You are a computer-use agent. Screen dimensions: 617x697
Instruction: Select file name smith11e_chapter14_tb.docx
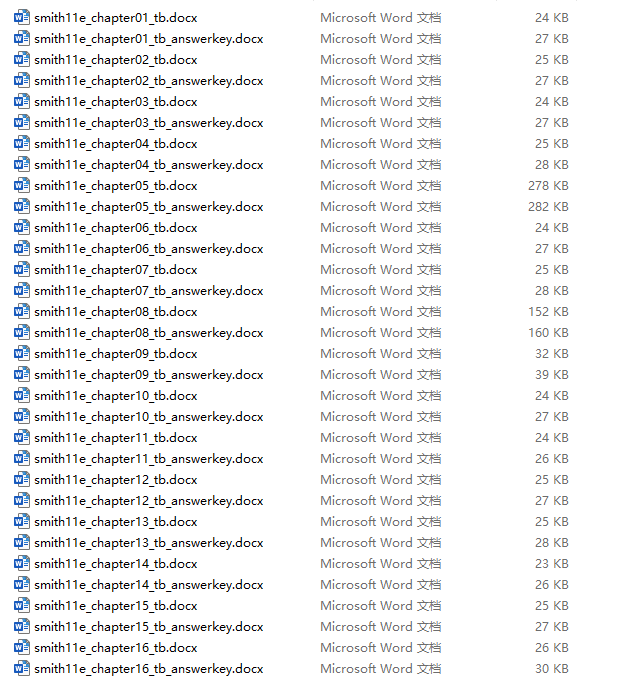tap(116, 564)
